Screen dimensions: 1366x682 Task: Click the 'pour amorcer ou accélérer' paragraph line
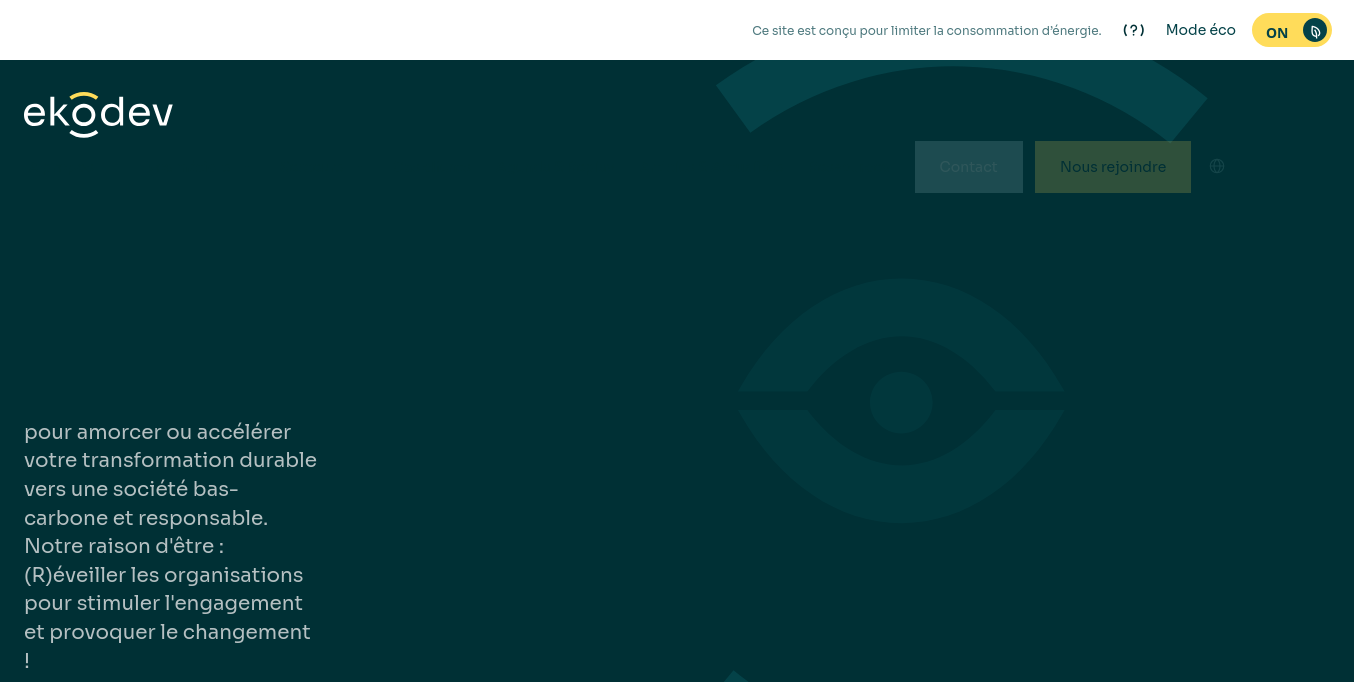point(157,432)
